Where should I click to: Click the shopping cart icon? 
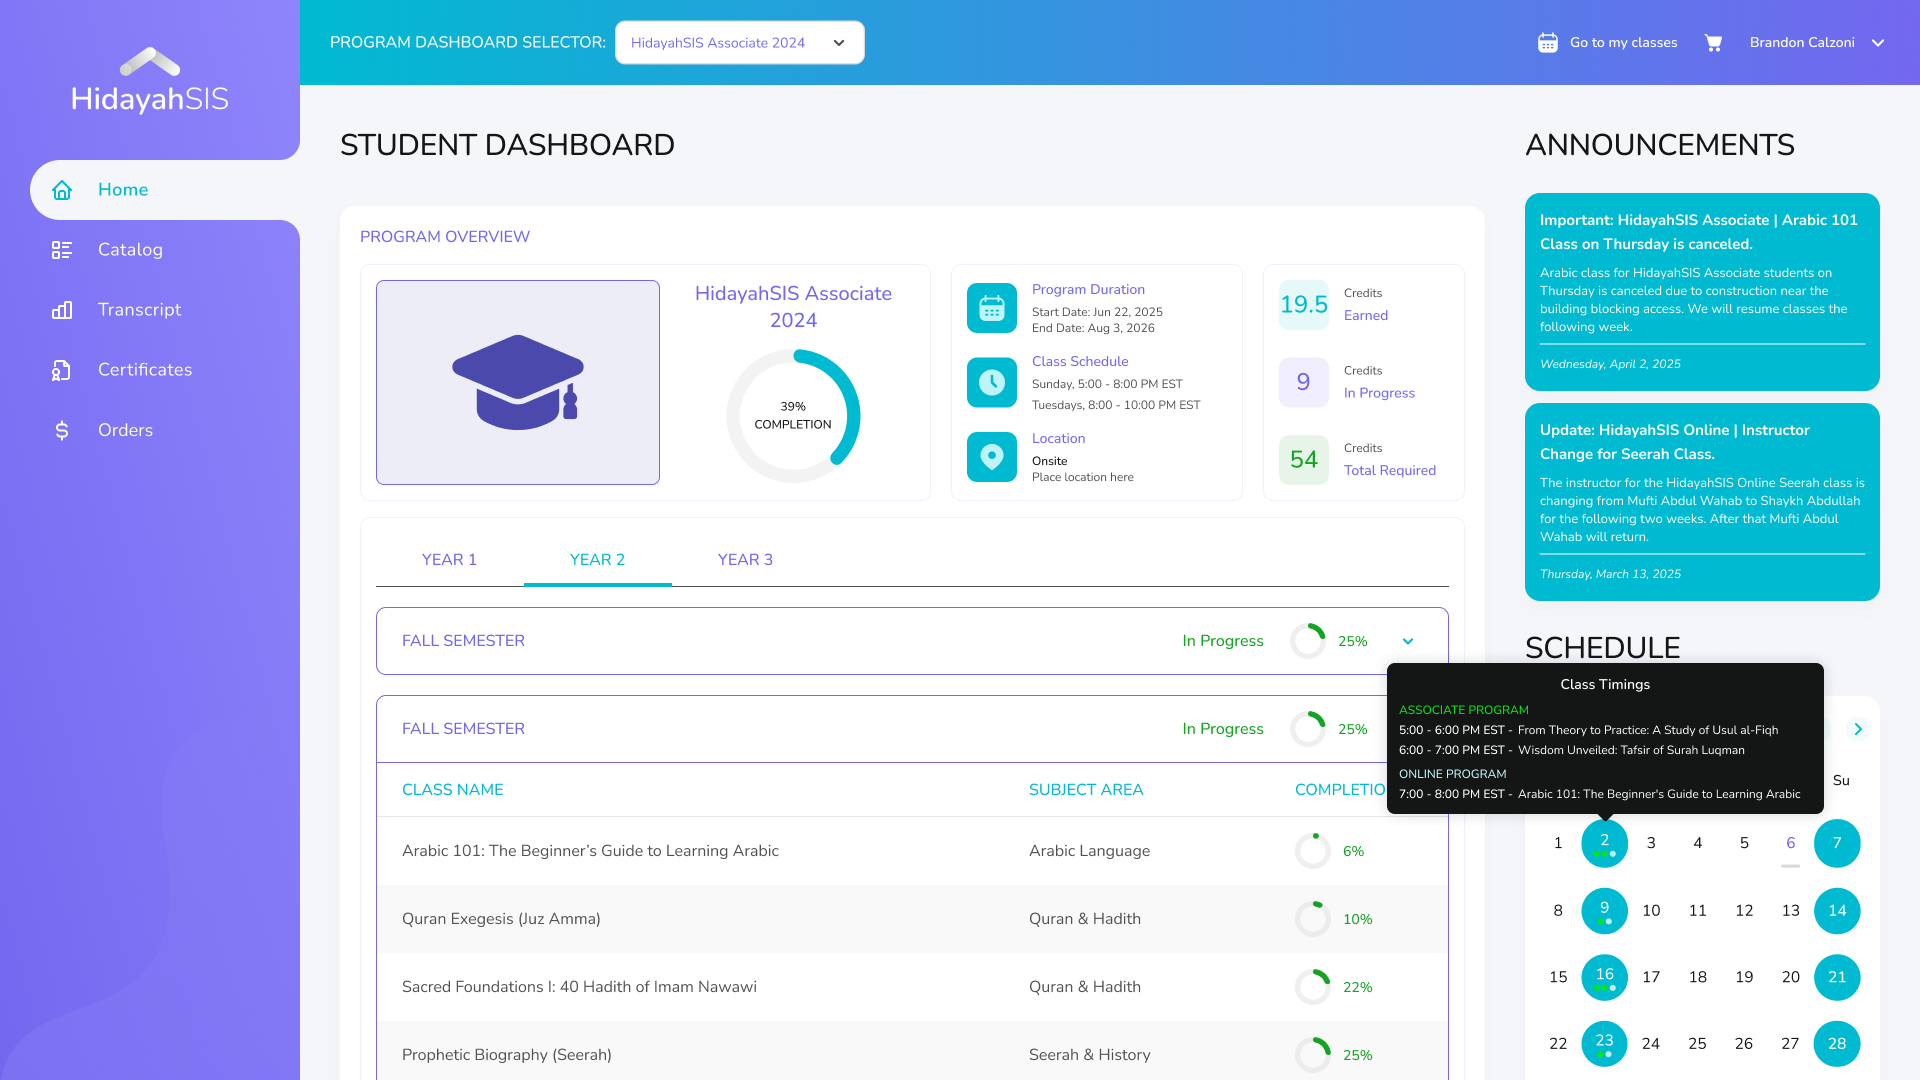1713,43
